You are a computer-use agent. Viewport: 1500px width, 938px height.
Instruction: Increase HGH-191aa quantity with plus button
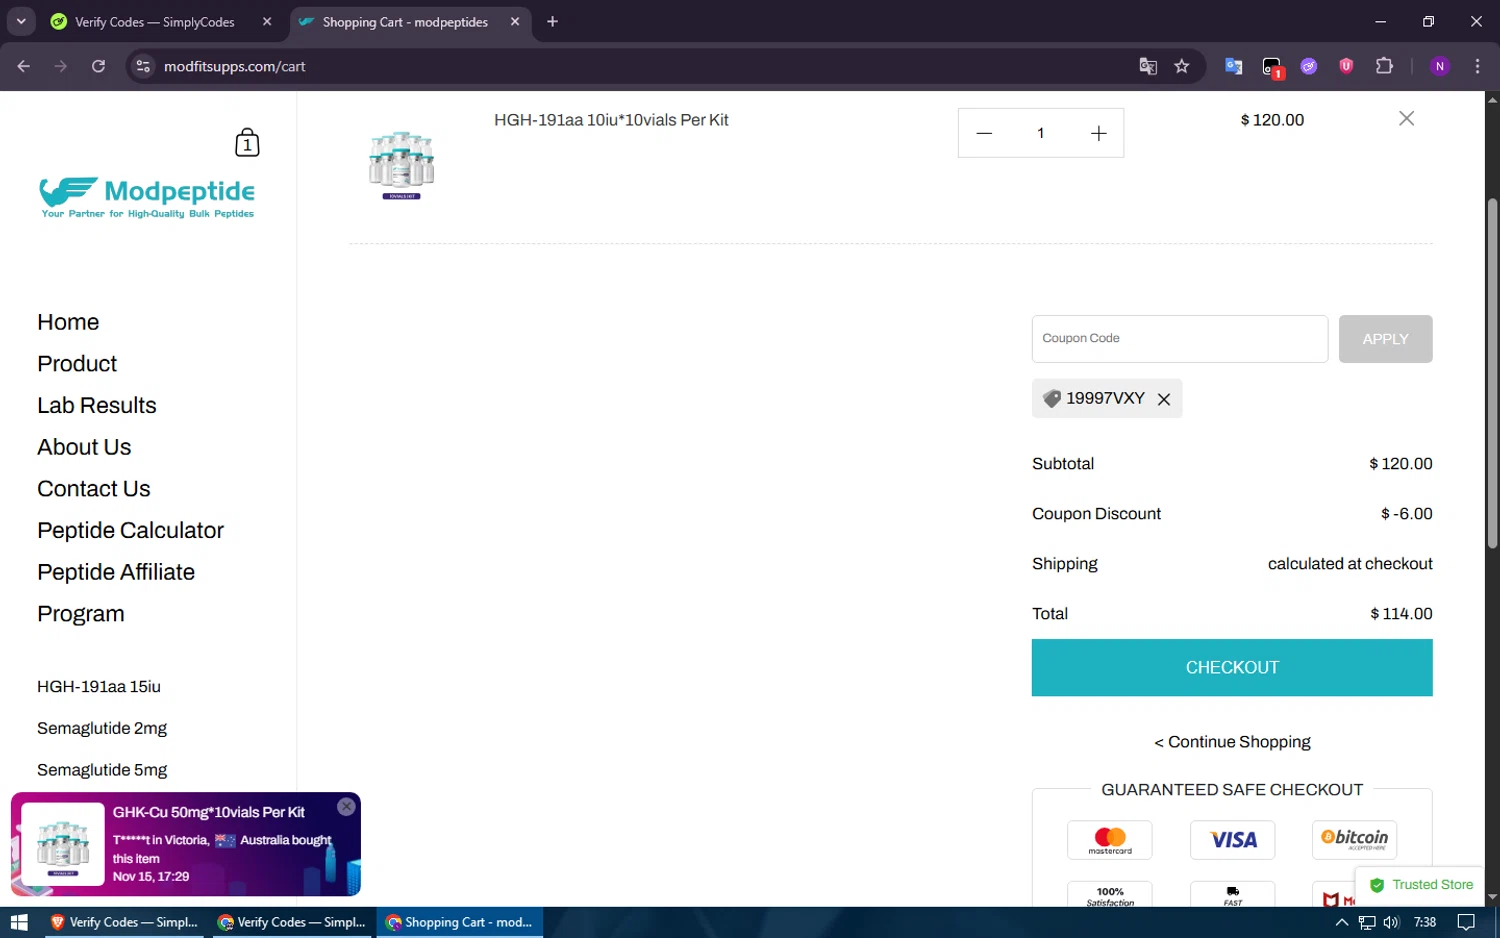point(1098,133)
